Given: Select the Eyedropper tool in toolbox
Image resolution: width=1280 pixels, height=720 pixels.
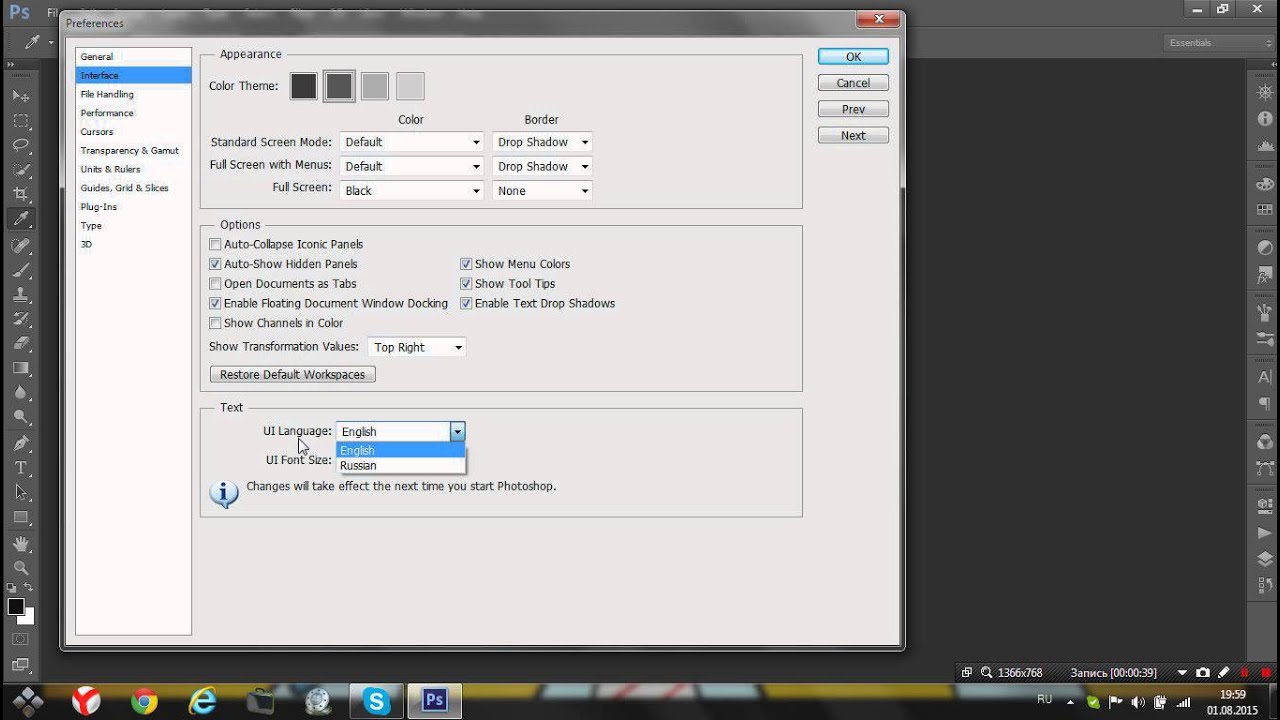Looking at the screenshot, I should [21, 219].
